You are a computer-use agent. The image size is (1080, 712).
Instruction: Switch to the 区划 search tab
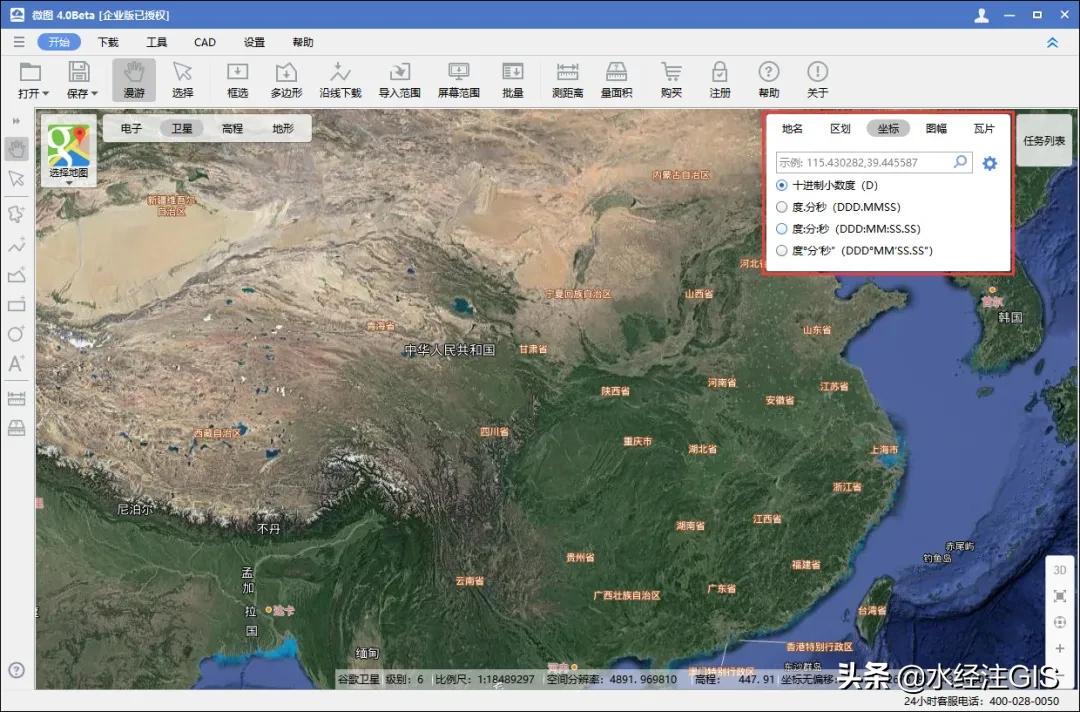[840, 129]
